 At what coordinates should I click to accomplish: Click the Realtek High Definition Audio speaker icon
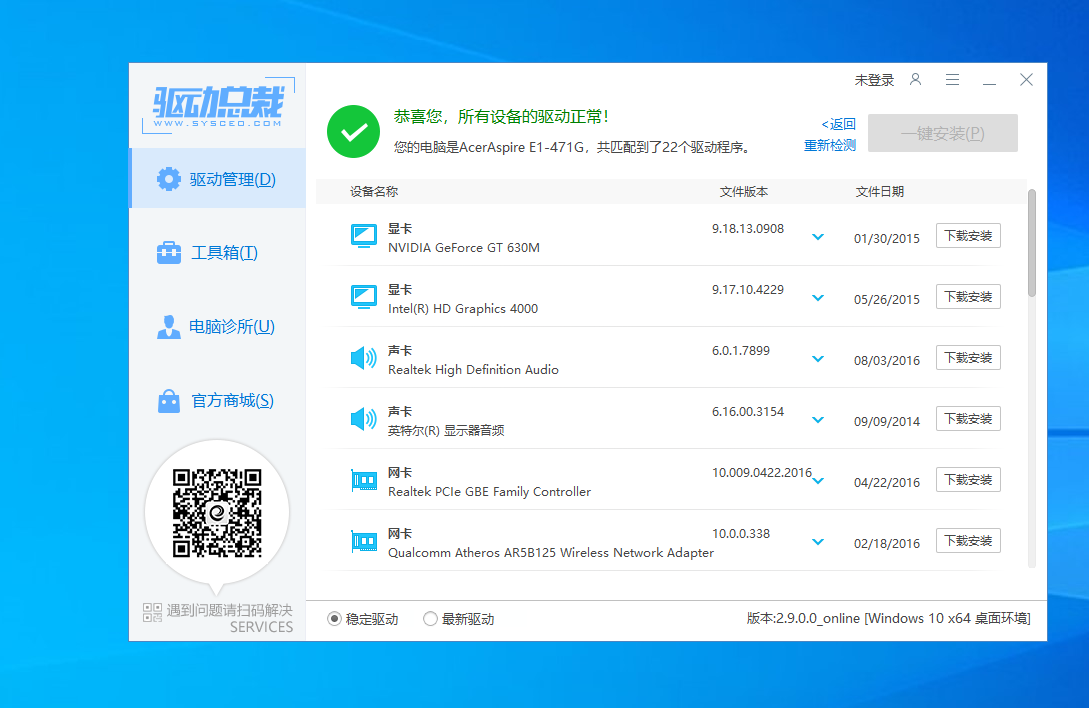364,358
